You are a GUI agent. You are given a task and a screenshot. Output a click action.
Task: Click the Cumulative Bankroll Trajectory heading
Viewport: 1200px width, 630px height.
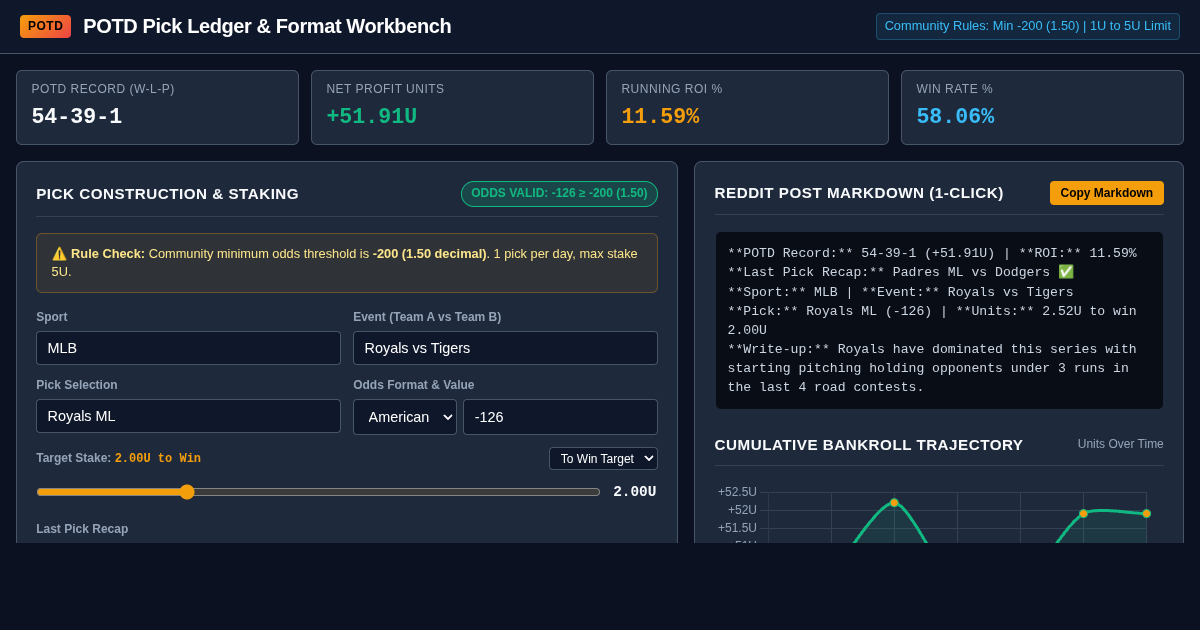(869, 445)
